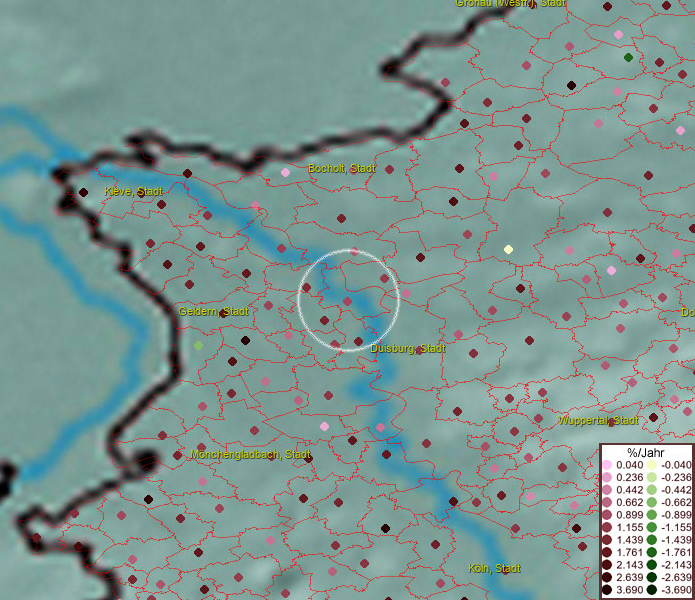
Task: Click legend value text '2.639'
Action: 629,577
